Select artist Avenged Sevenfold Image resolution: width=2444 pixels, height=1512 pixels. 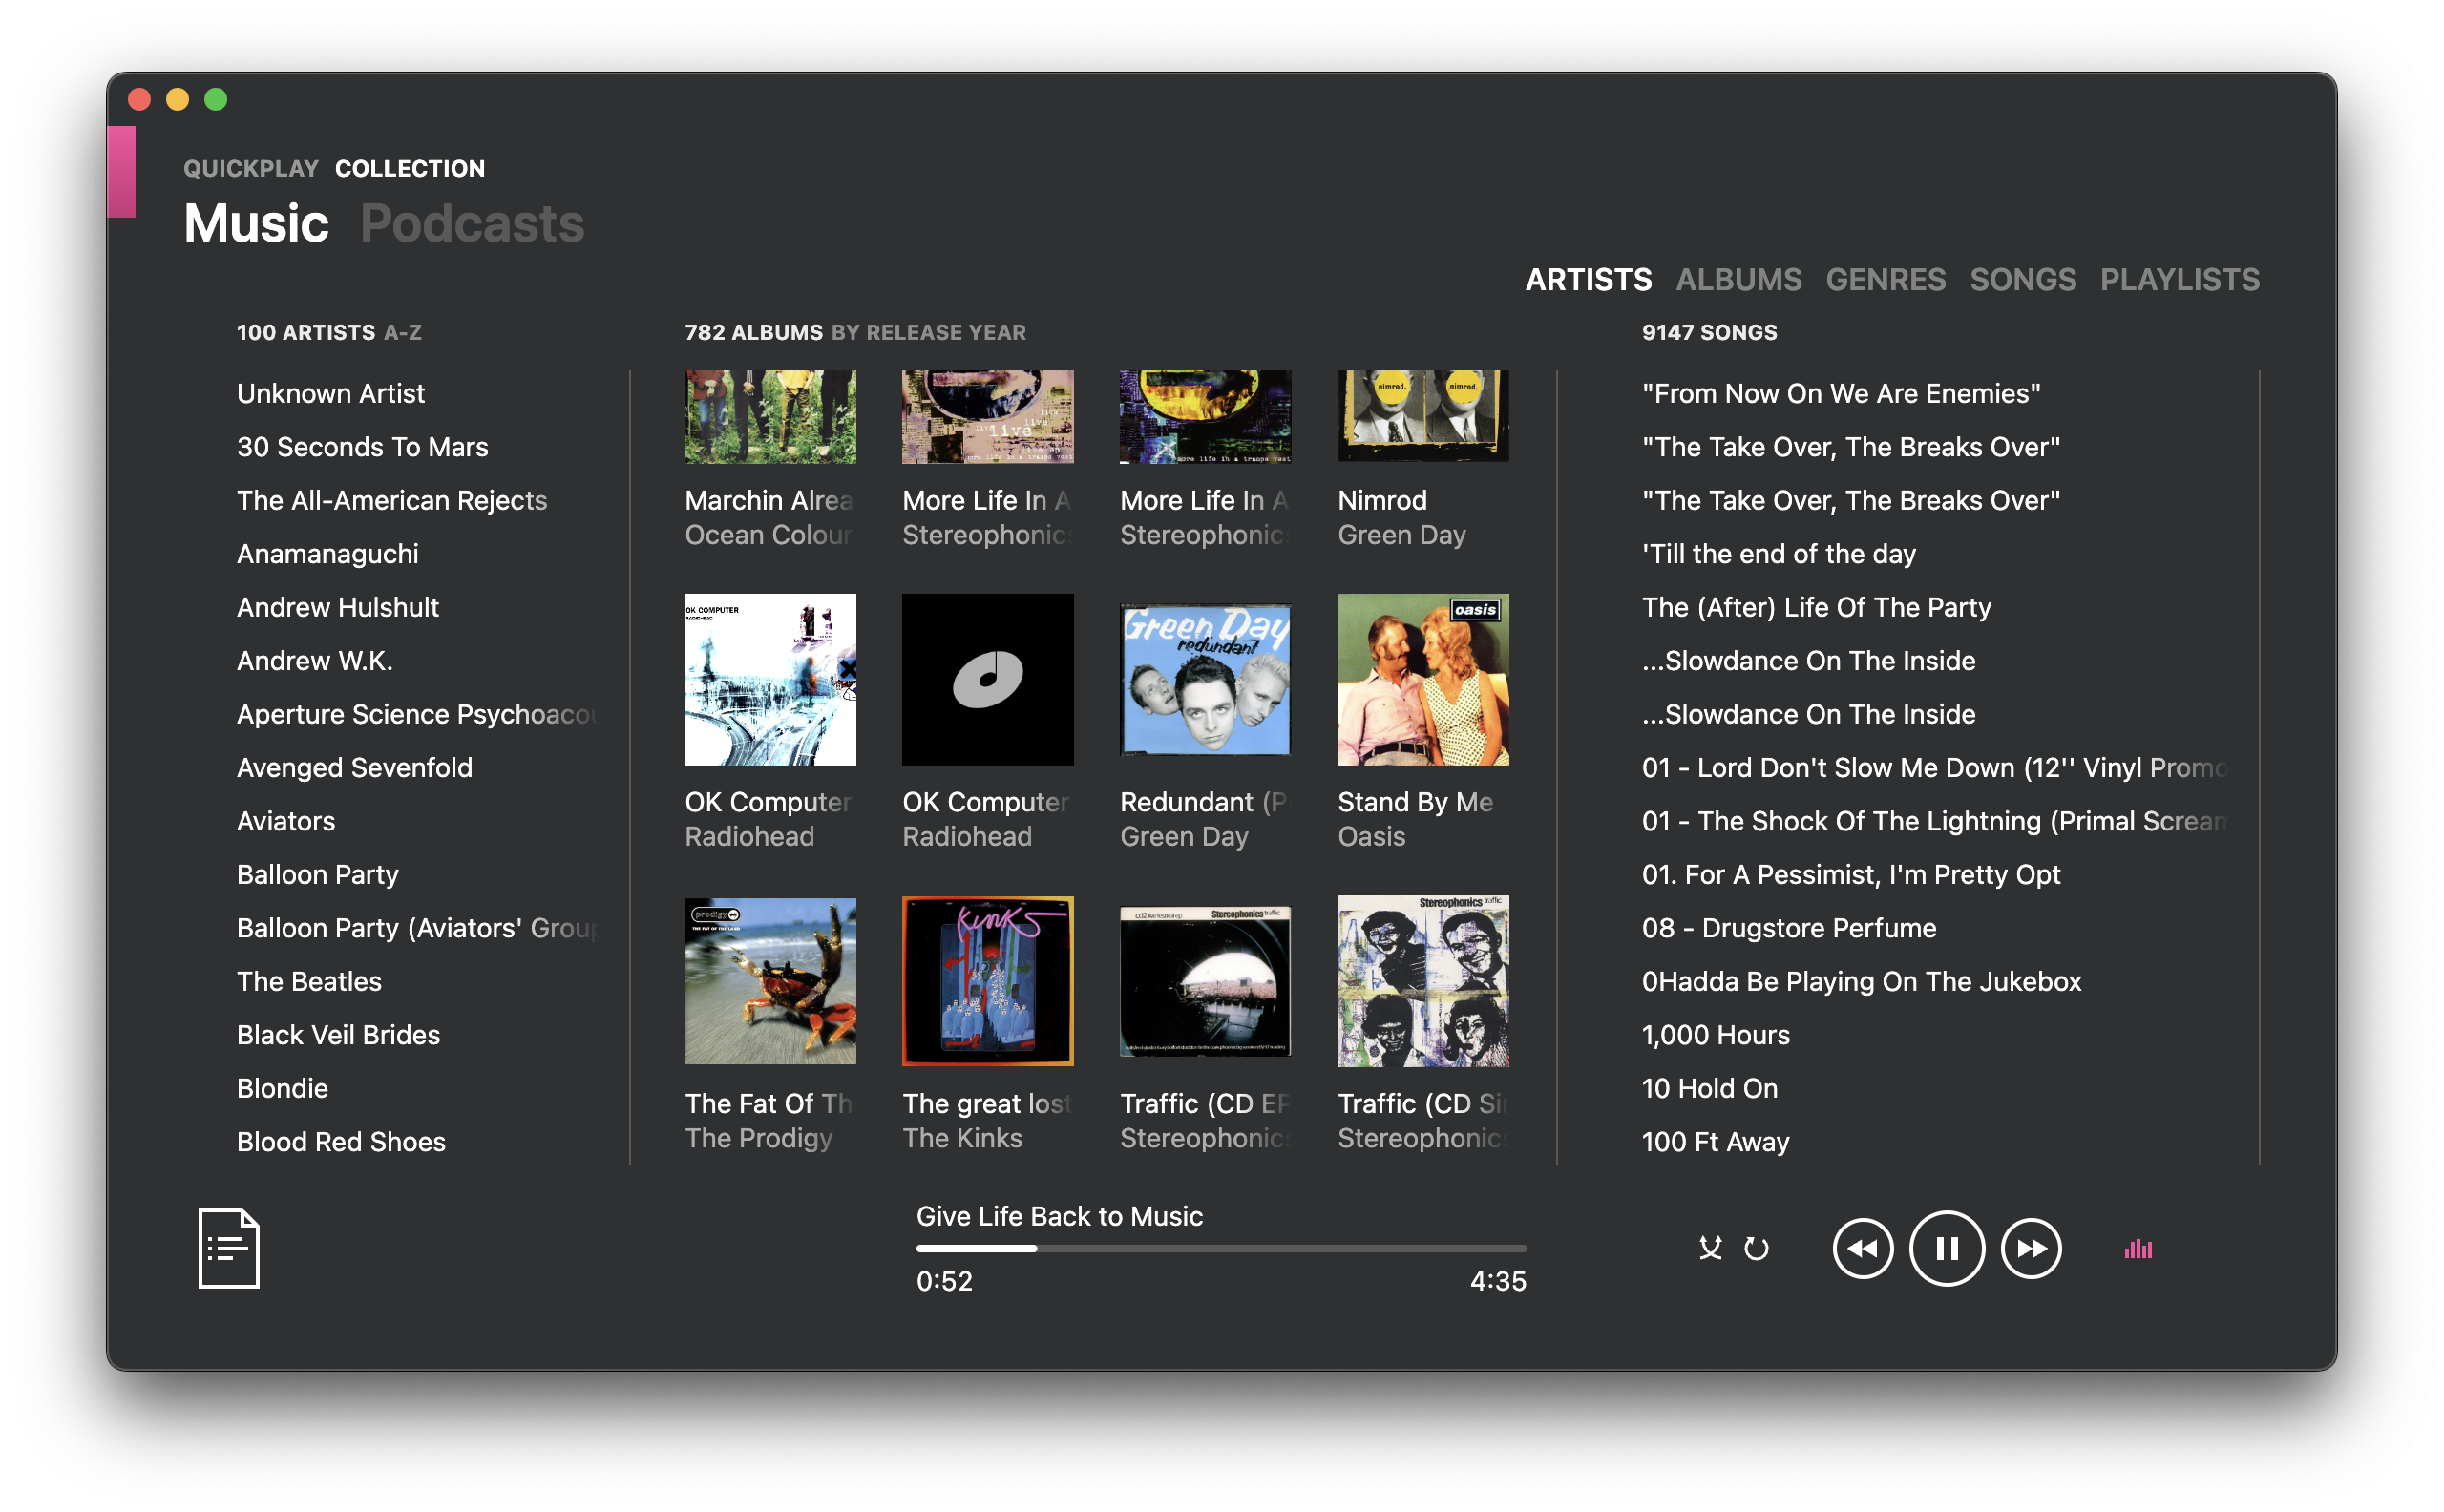coord(355,768)
